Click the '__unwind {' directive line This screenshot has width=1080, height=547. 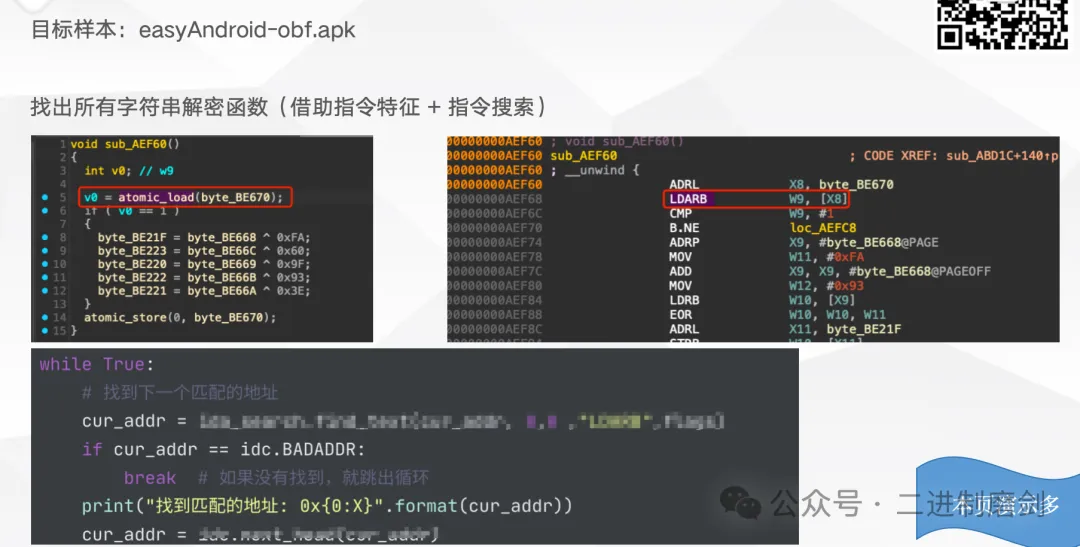pyautogui.click(x=595, y=170)
